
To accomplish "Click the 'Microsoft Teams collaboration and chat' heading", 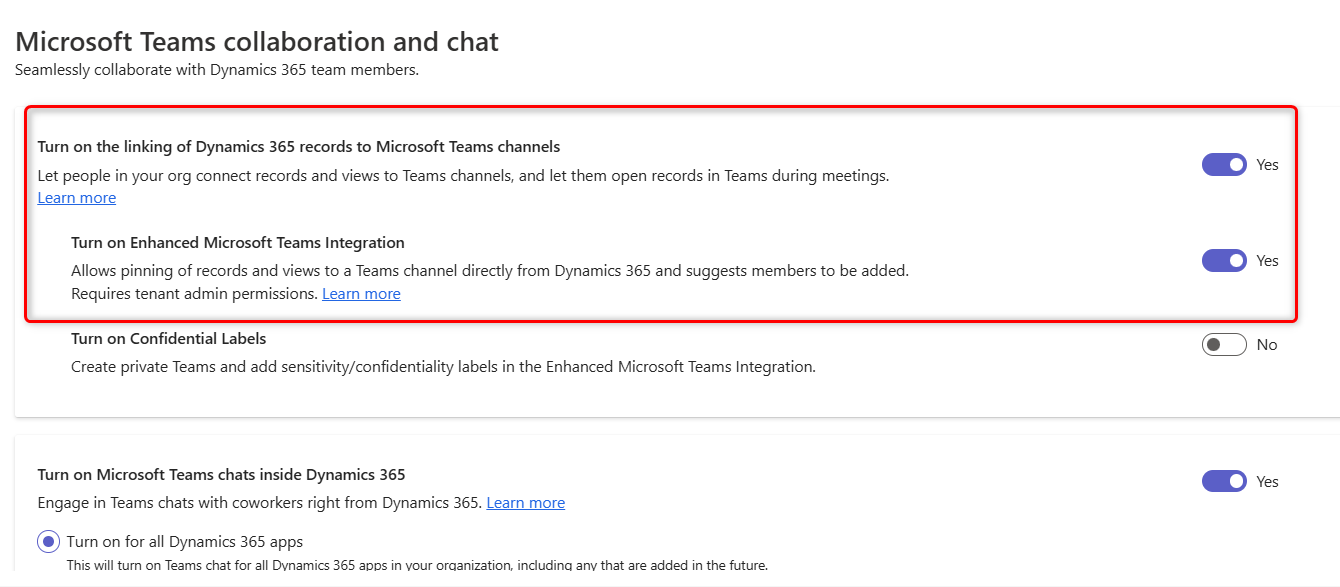I will pyautogui.click(x=257, y=42).
